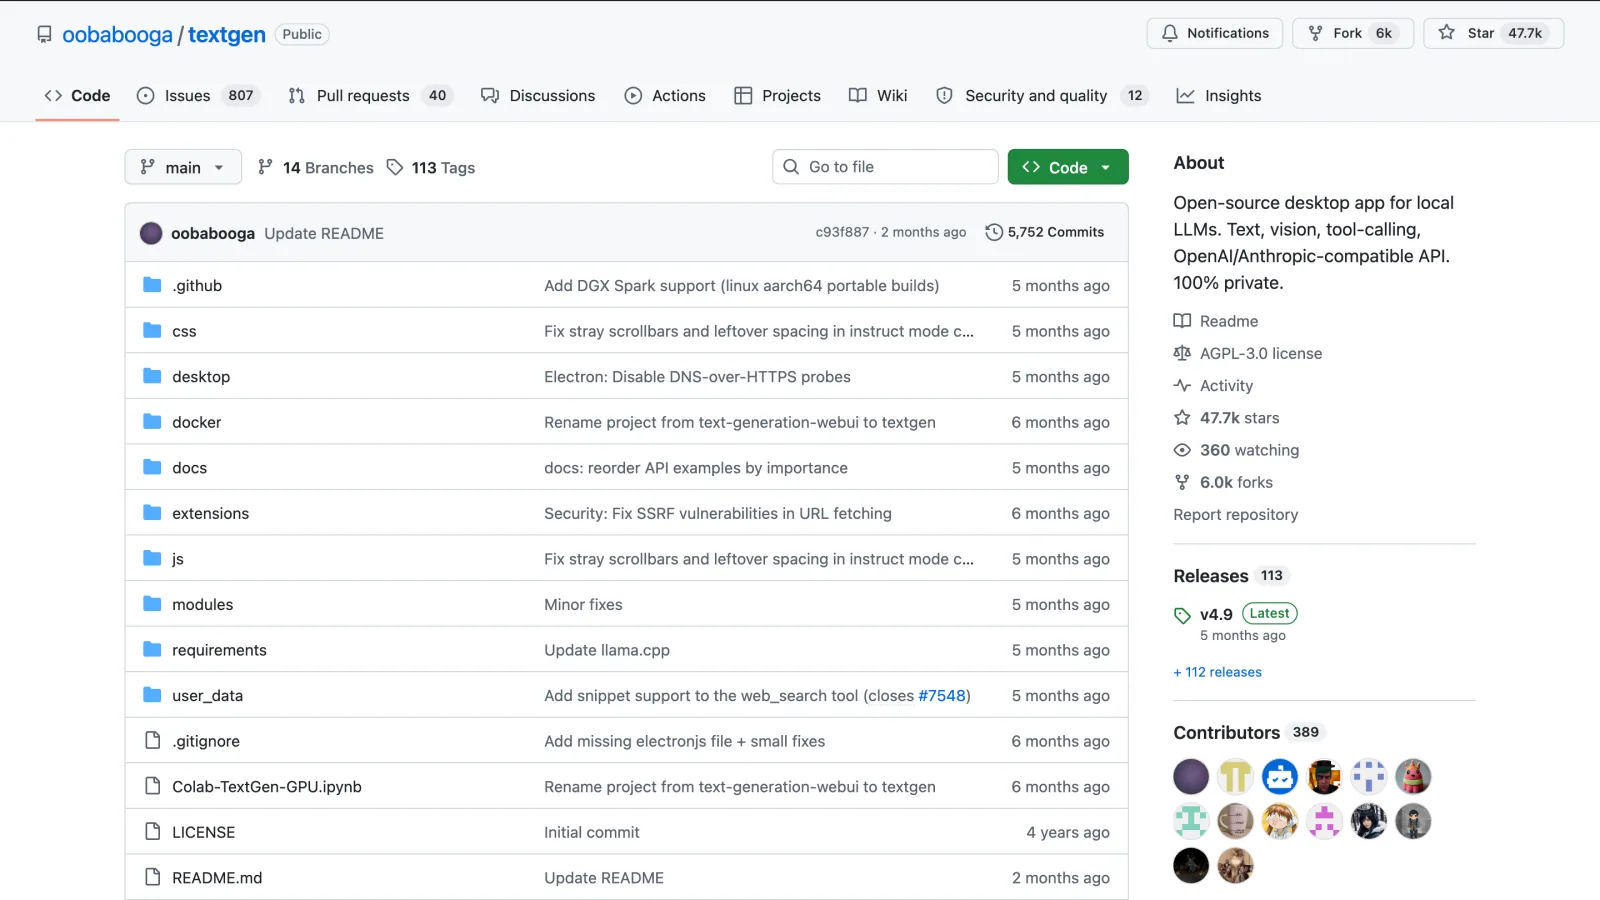Click the docker folder icon
Image resolution: width=1600 pixels, height=900 pixels.
[152, 422]
